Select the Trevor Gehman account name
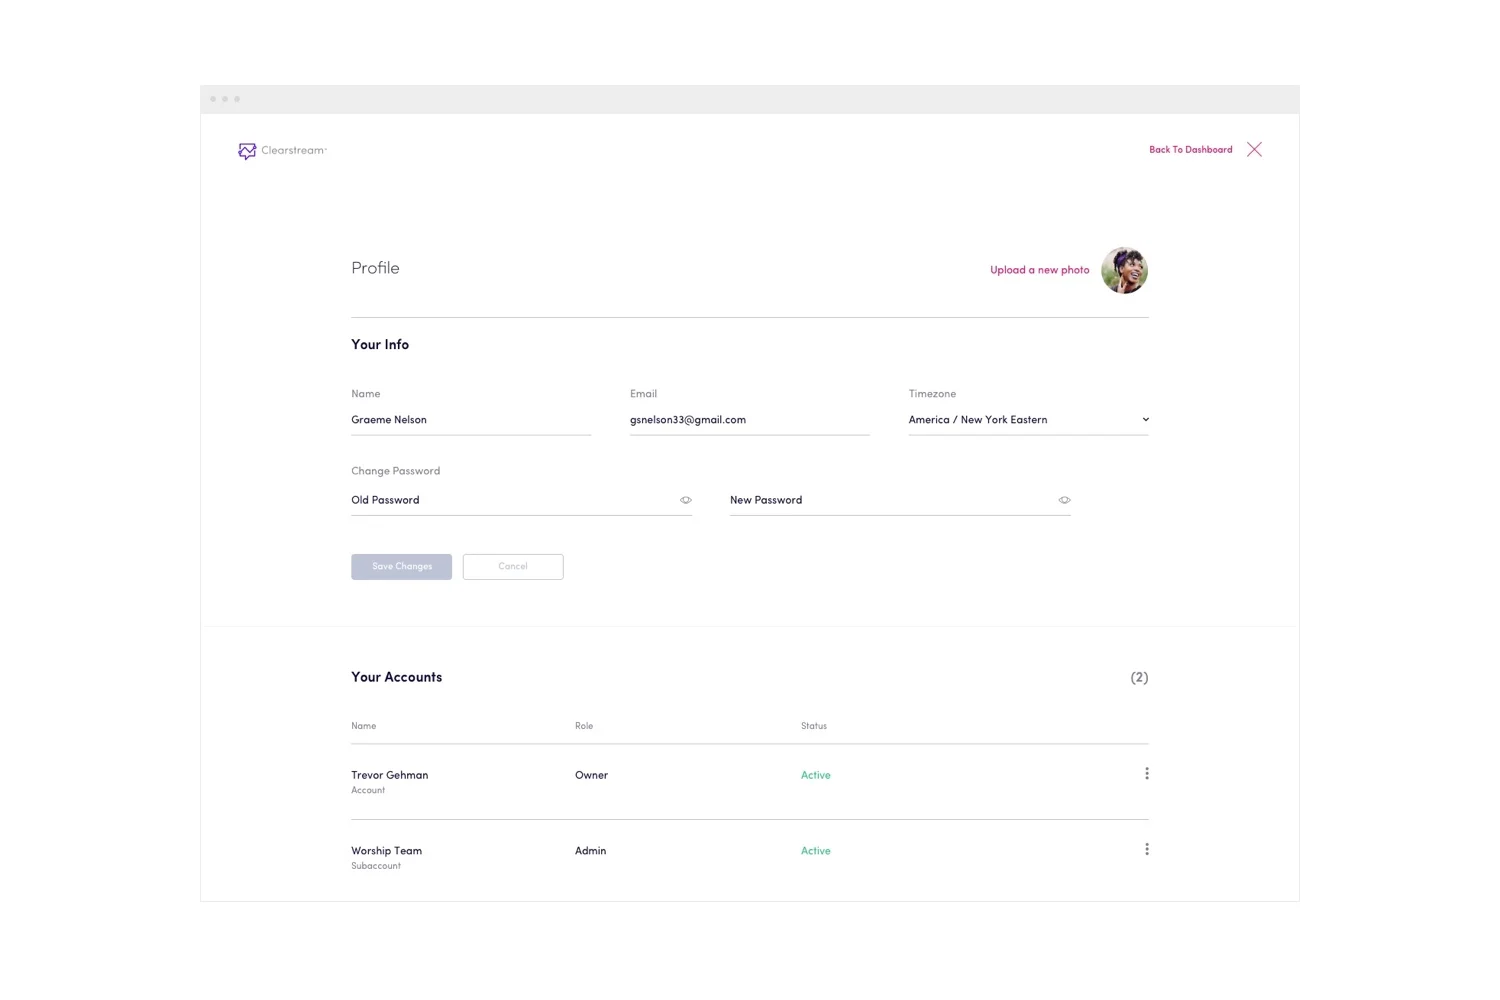This screenshot has width=1500, height=1000. (x=389, y=775)
